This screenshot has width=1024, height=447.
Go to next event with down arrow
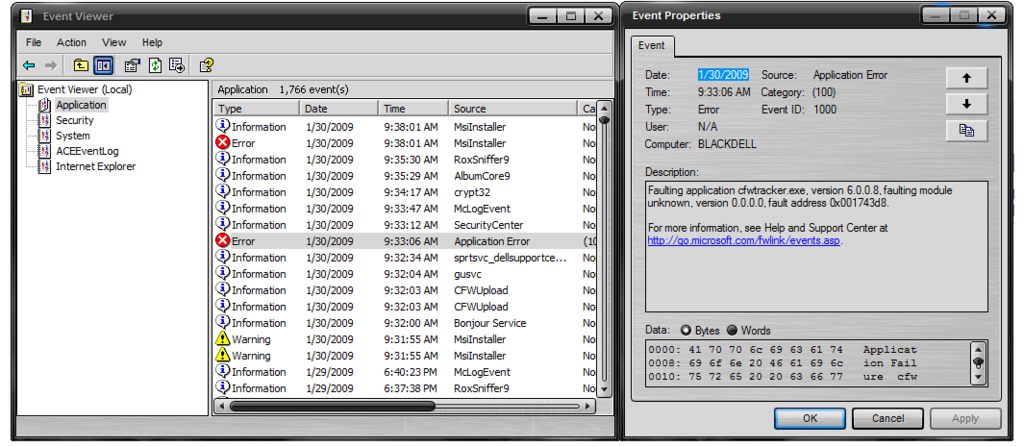pos(966,104)
